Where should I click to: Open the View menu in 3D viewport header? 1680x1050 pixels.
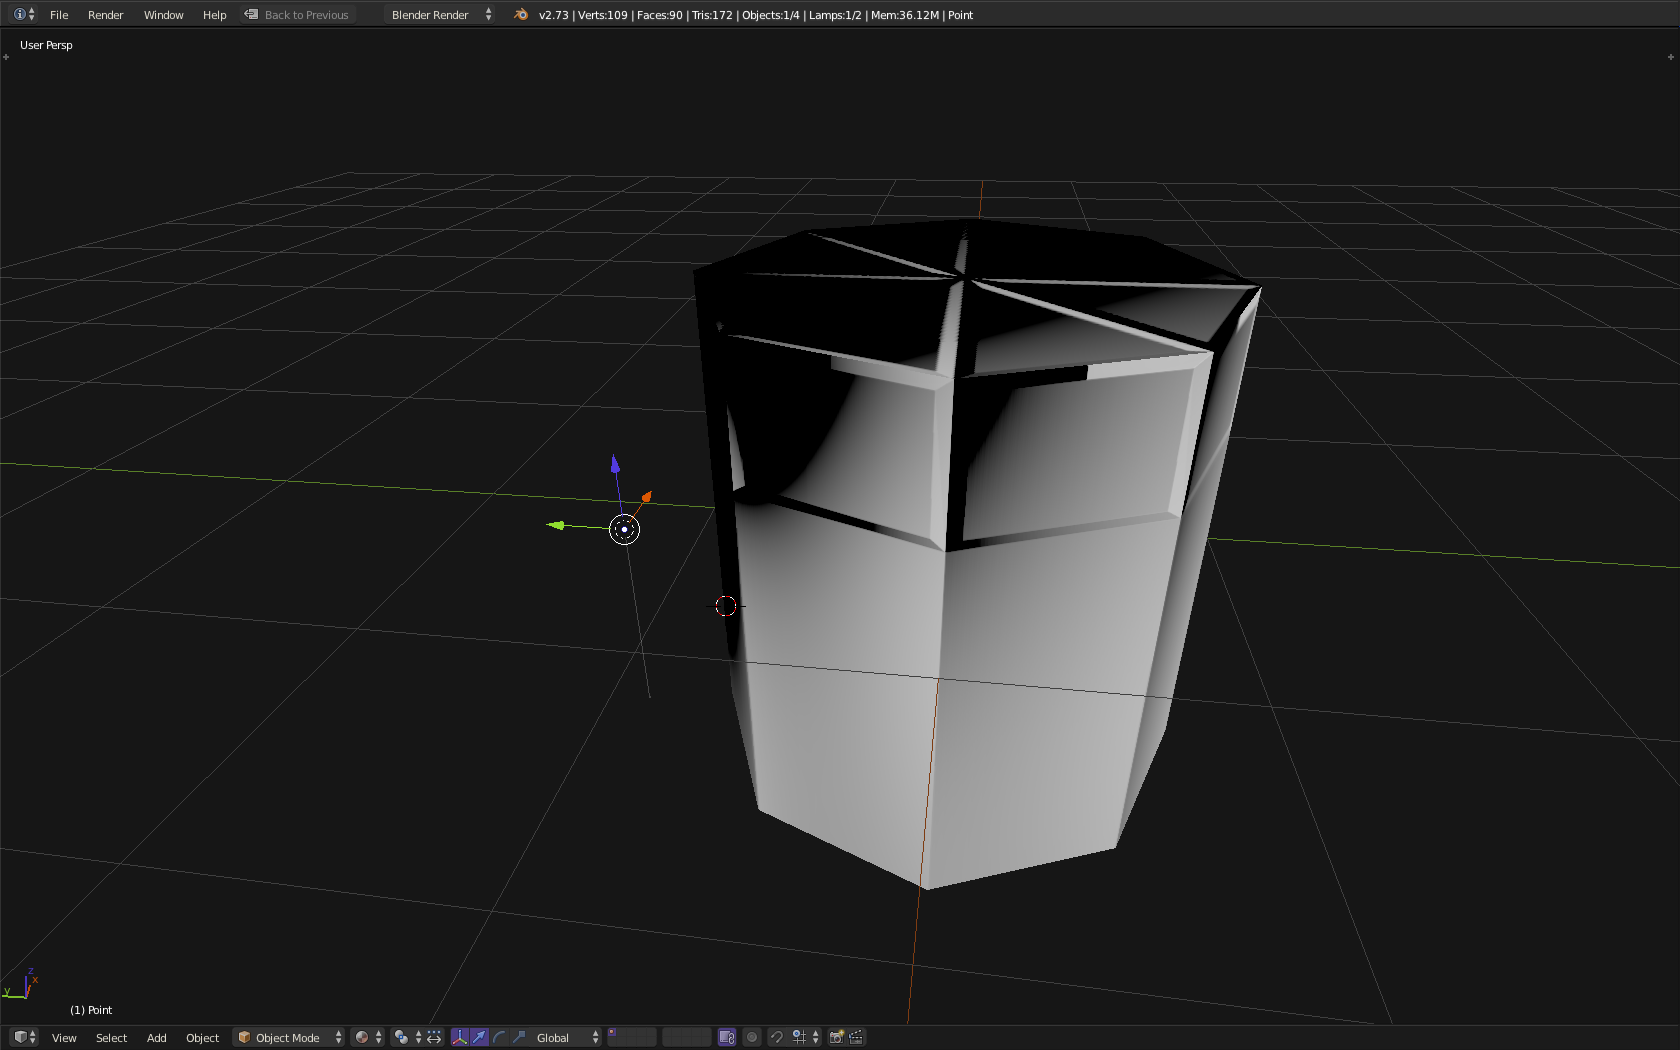[x=64, y=1038]
